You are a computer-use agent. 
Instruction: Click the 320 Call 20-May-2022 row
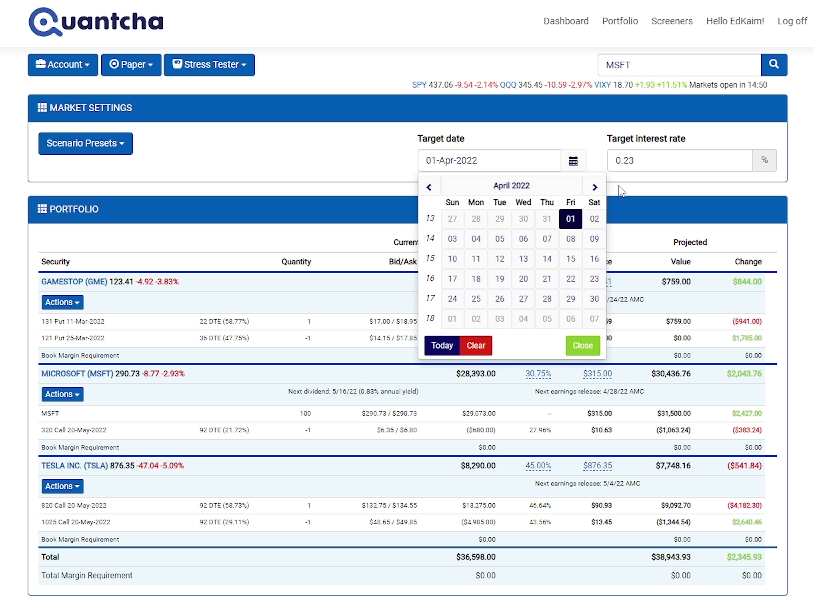pyautogui.click(x=401, y=430)
